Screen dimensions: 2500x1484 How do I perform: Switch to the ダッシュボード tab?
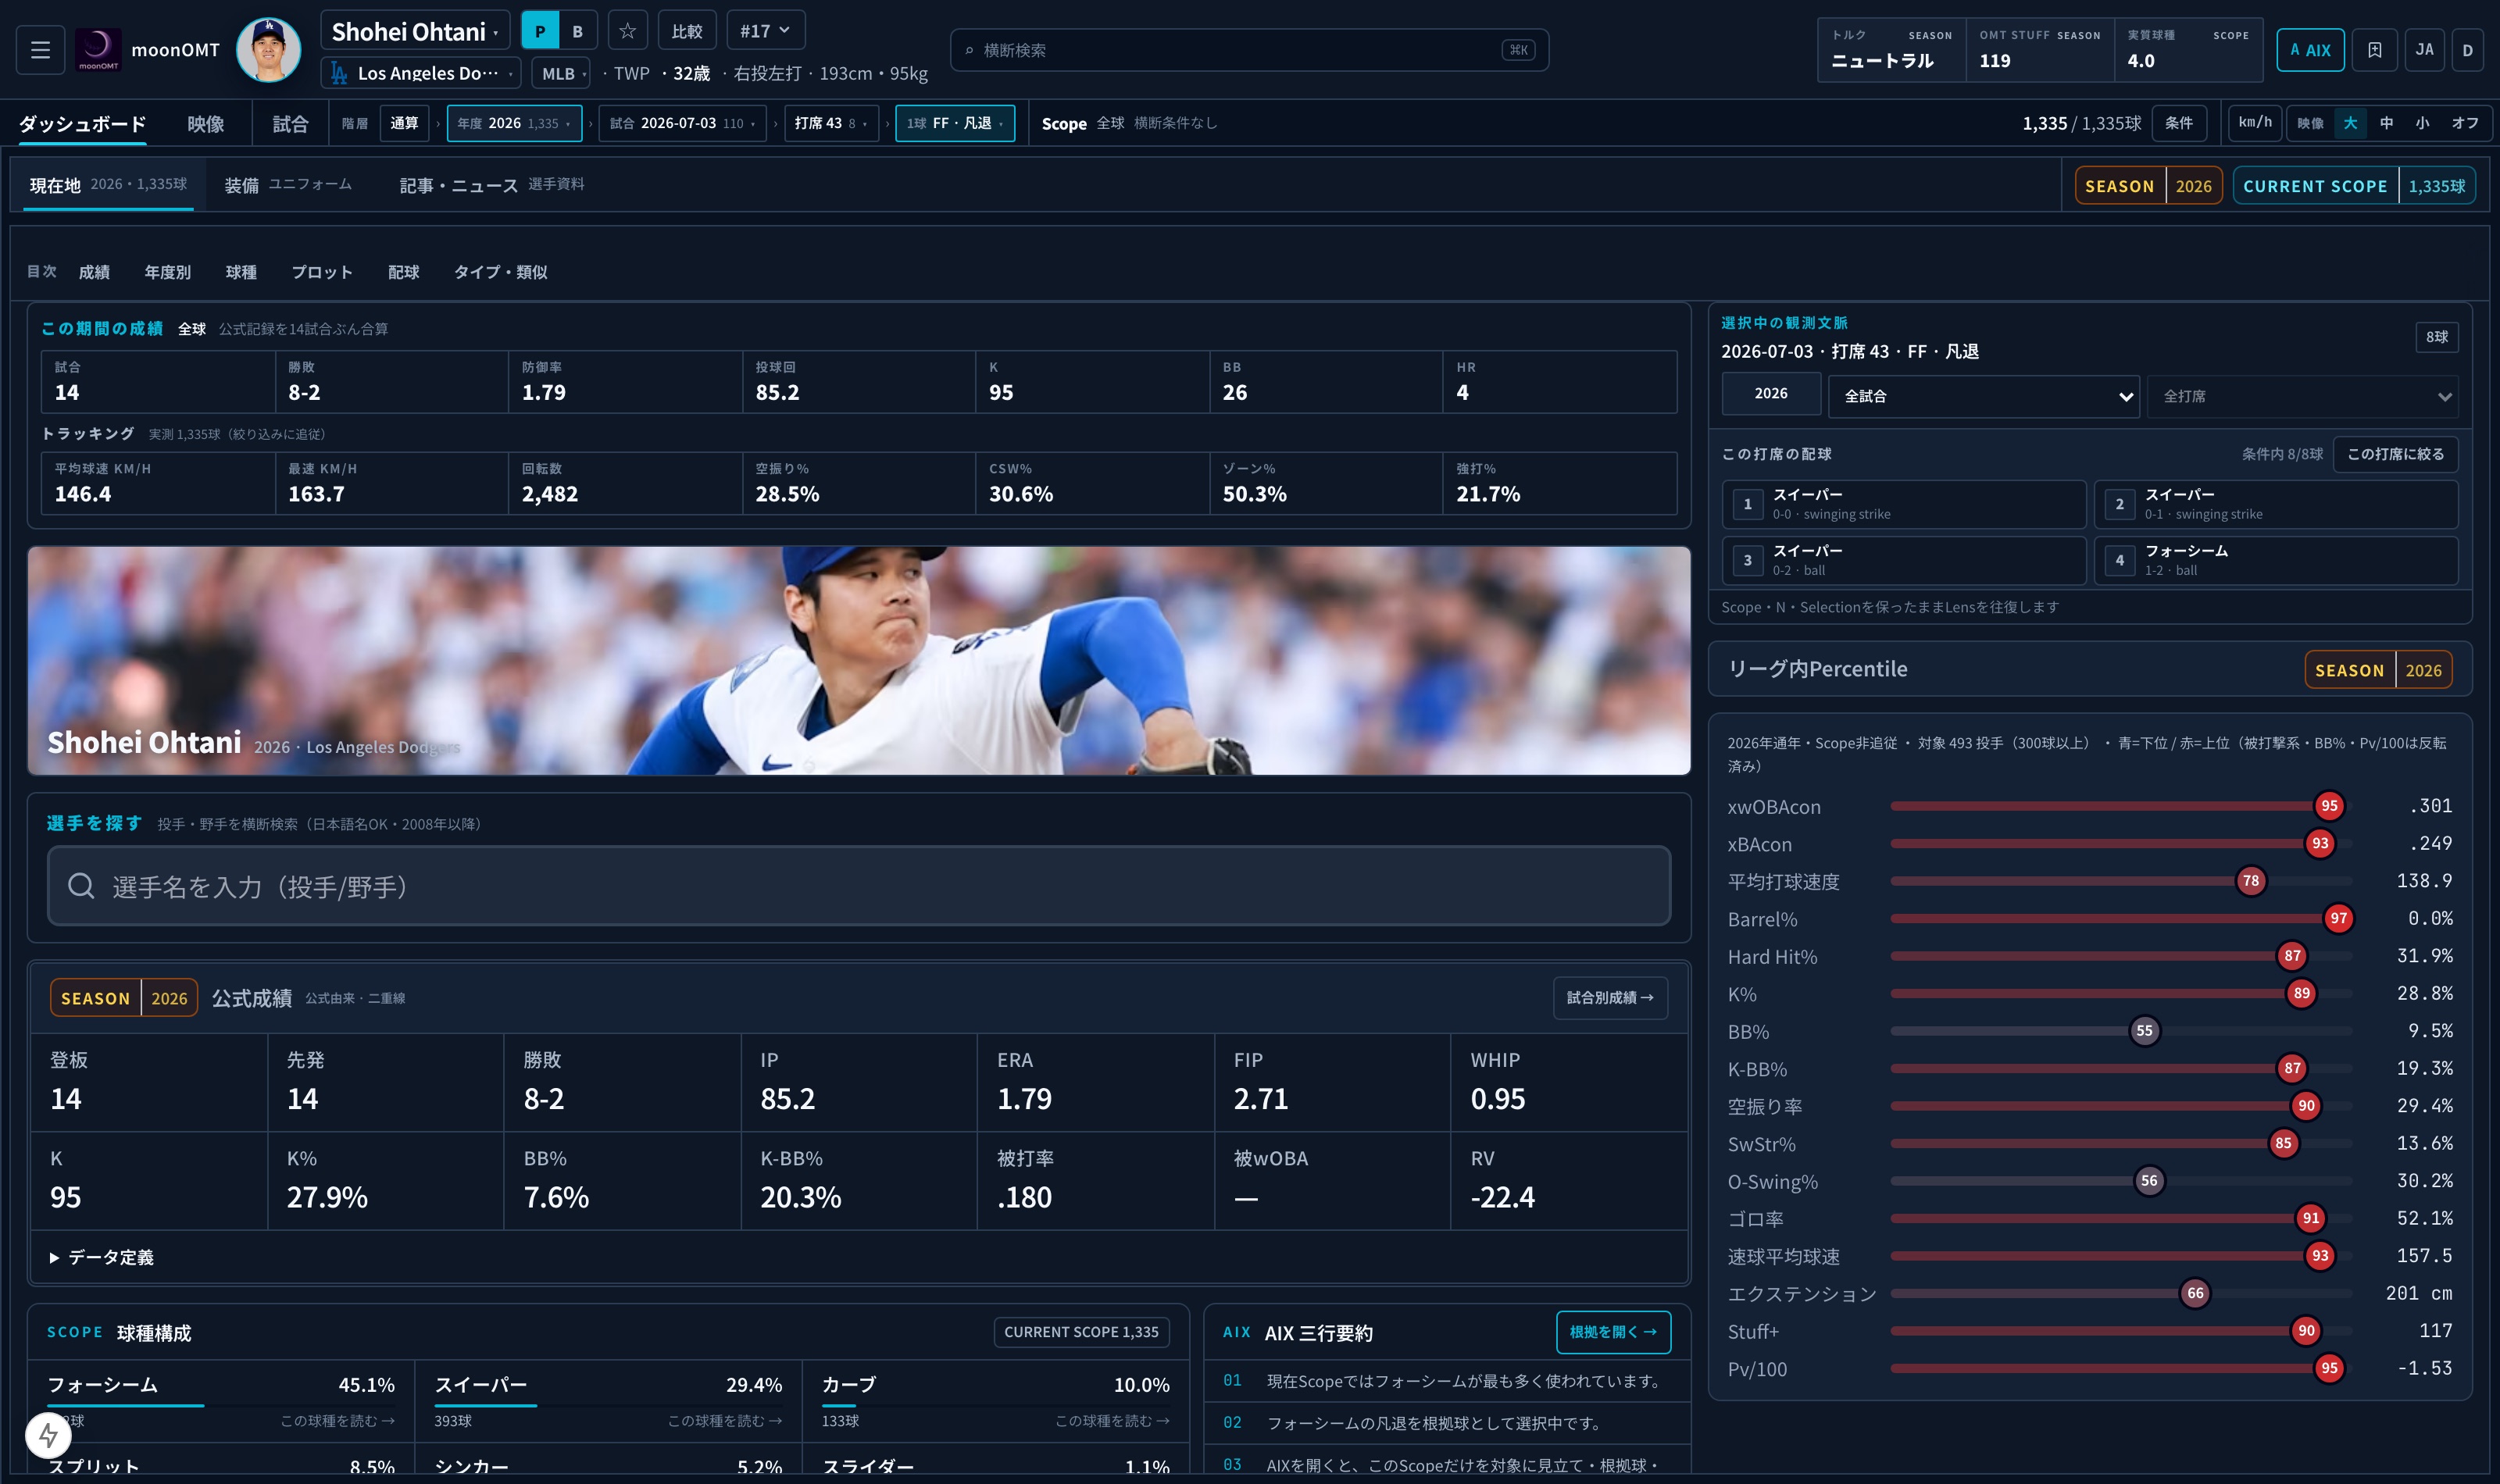tap(83, 124)
